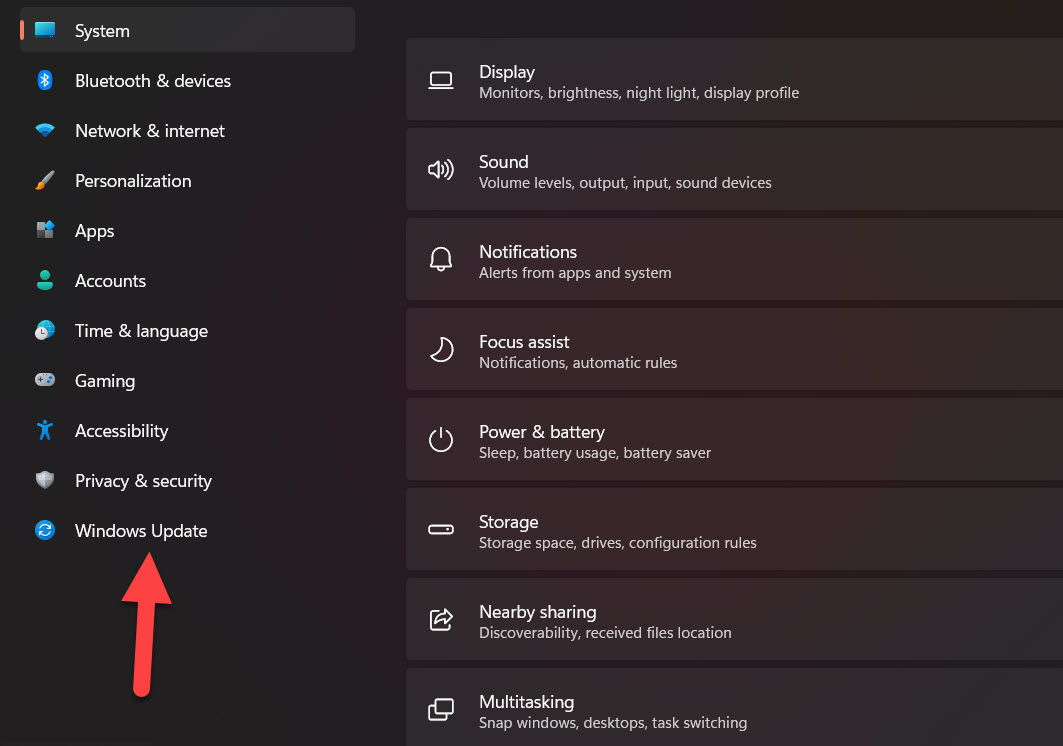Click the Sound speaker icon
The width and height of the screenshot is (1063, 746).
click(441, 170)
